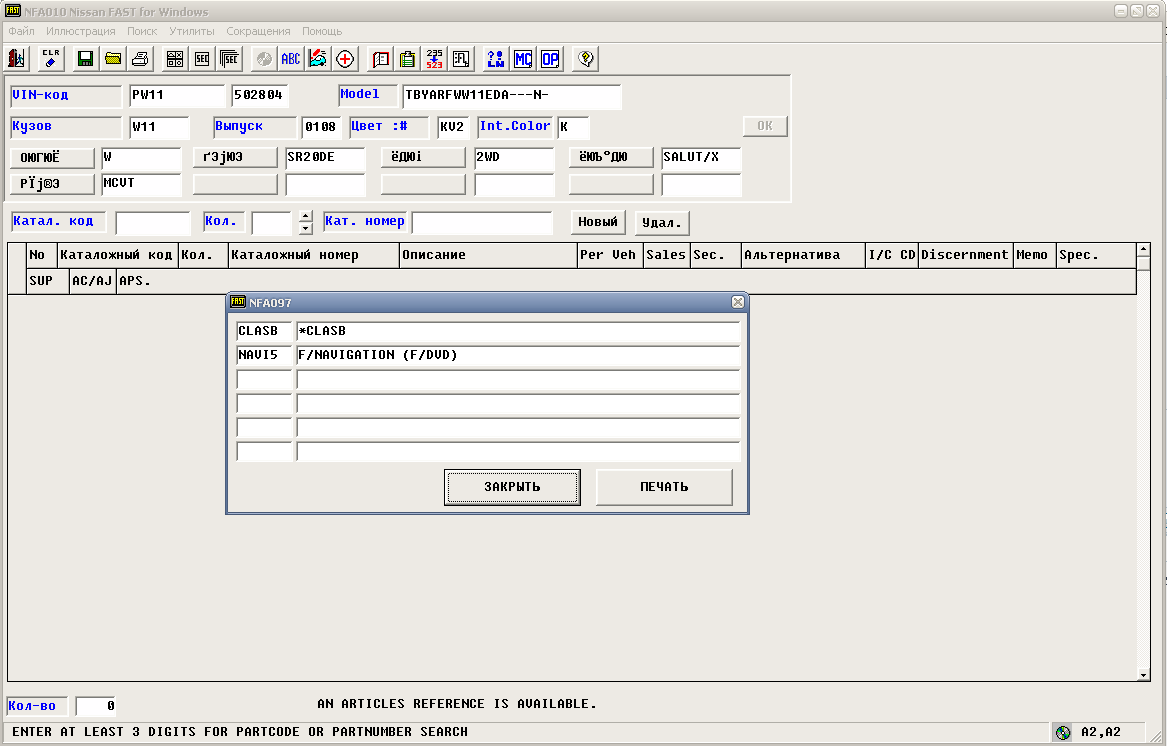The image size is (1167, 746).
Task: Click the exit door toolbar icon
Action: coord(18,59)
